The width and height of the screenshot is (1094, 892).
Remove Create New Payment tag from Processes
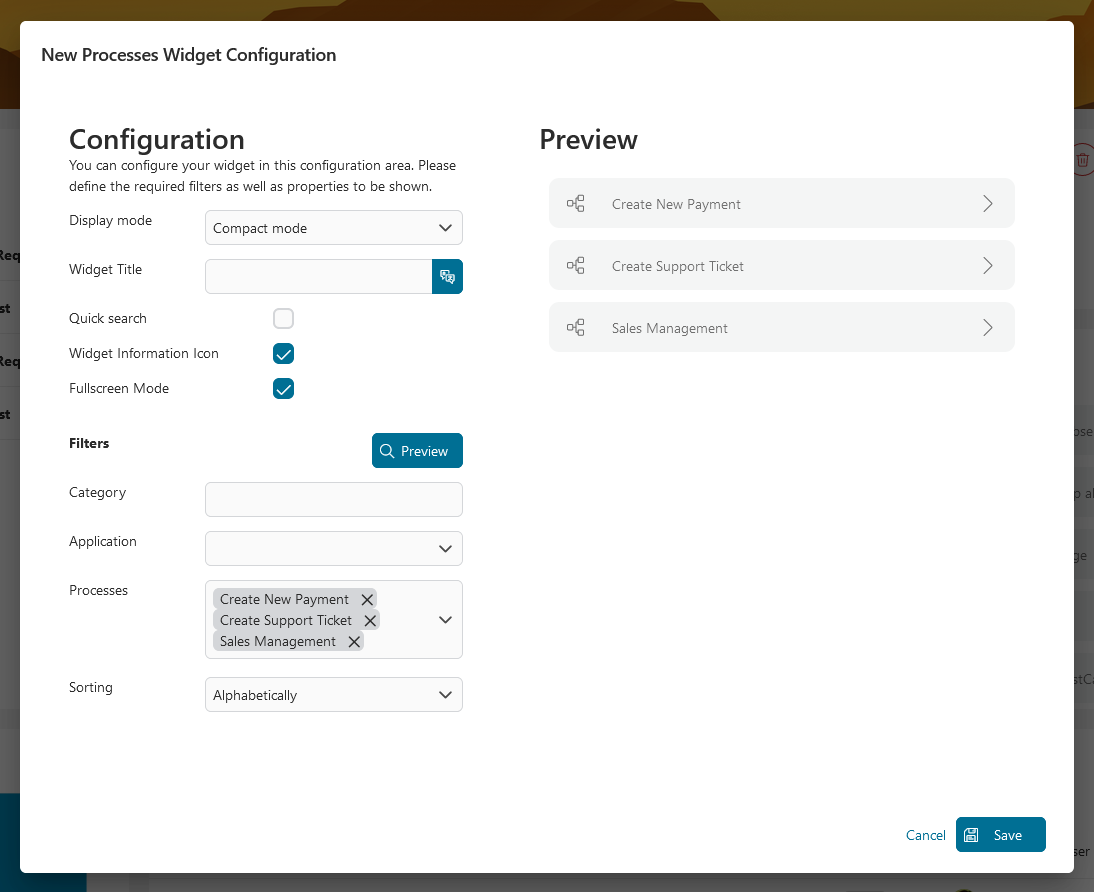(x=367, y=600)
